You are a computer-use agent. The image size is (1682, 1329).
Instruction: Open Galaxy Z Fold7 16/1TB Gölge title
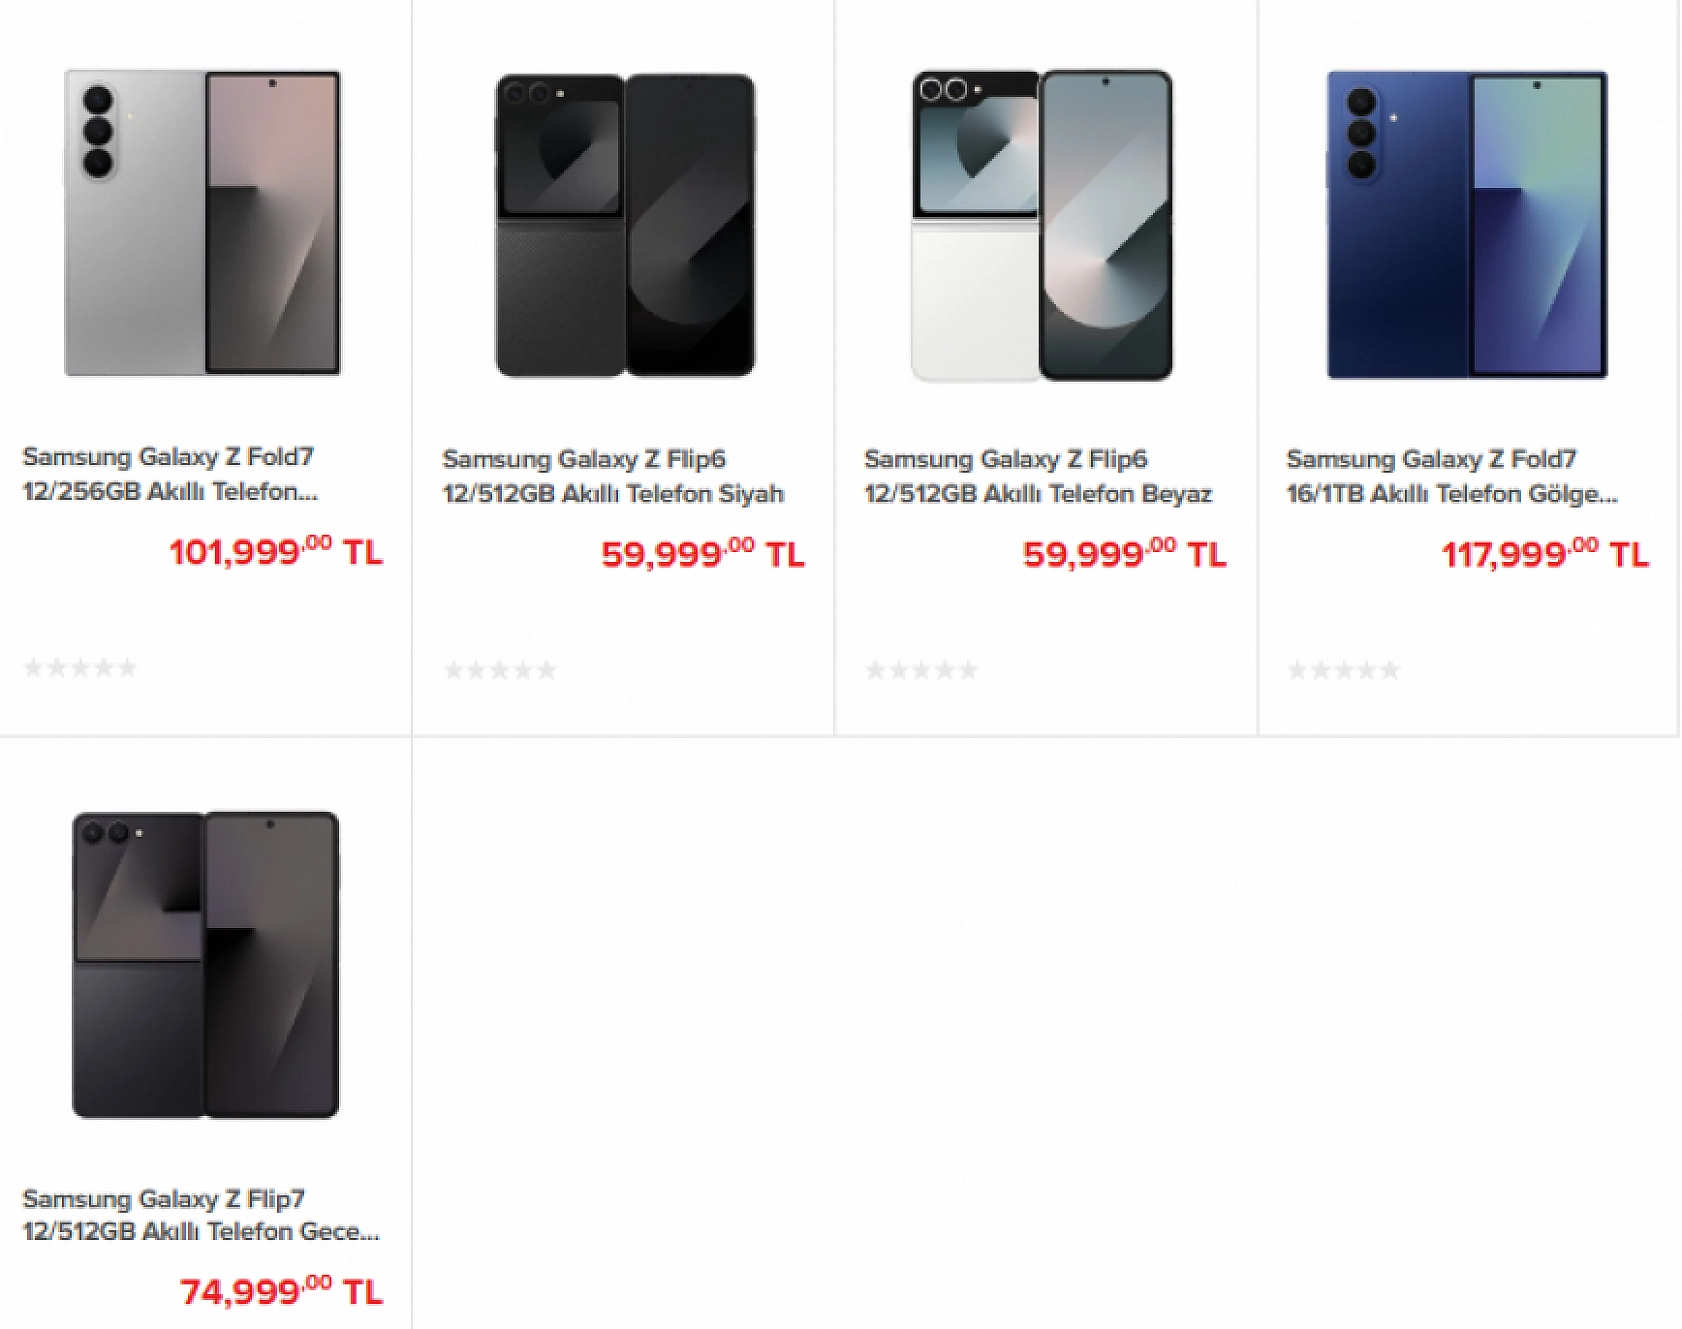point(1451,476)
